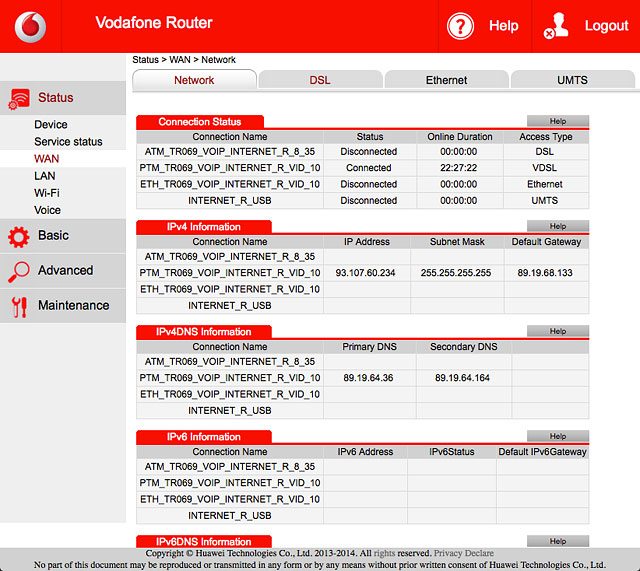Image resolution: width=640 pixels, height=571 pixels.
Task: Click INTERNET_R_USB in Connection Status table
Action: [230, 200]
